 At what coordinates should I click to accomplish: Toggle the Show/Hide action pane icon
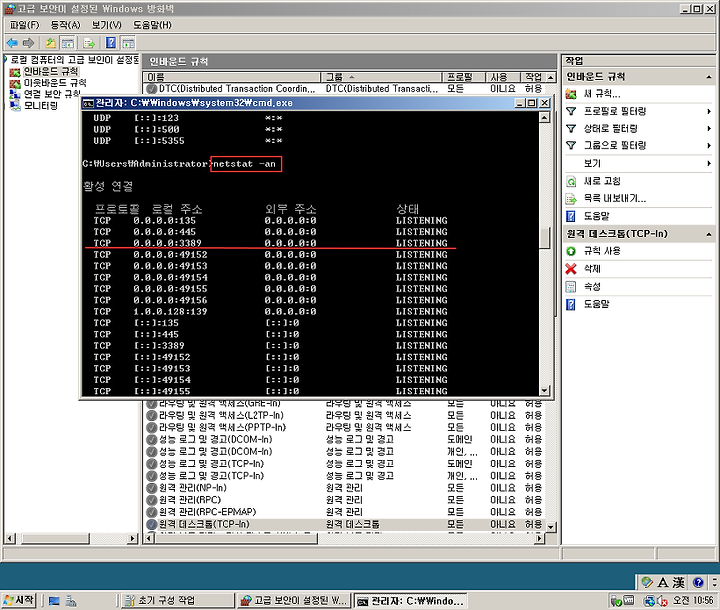click(x=128, y=43)
